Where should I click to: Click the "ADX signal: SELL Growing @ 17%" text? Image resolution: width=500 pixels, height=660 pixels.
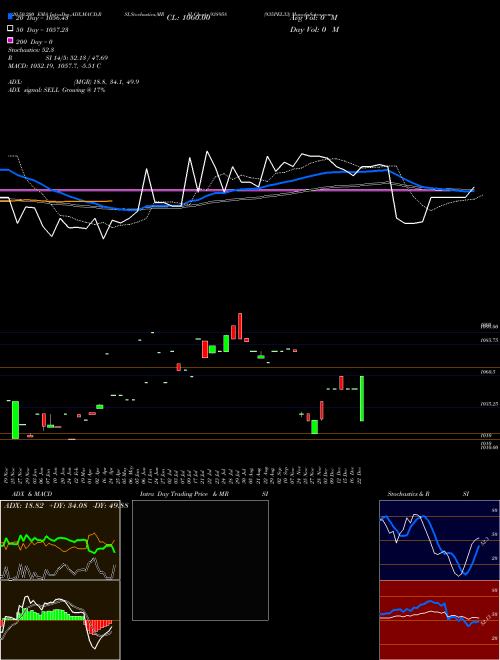click(x=56, y=90)
